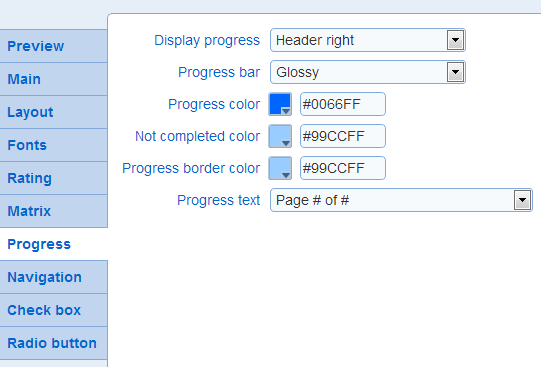Viewport: 541px width, 367px height.
Task: Open the Navigation tab
Action: [53, 277]
